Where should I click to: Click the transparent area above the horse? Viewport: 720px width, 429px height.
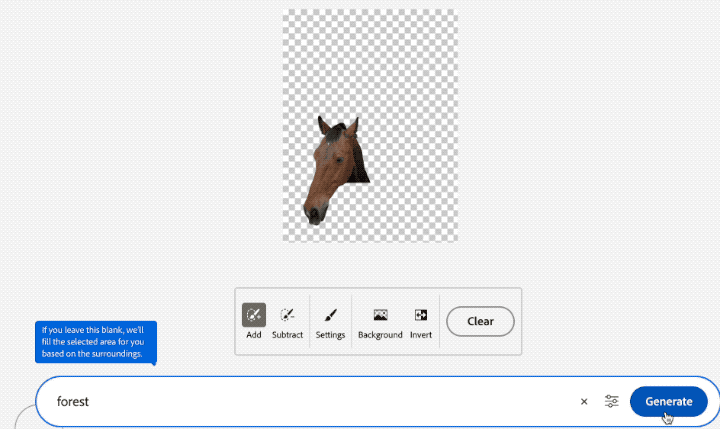[369, 60]
